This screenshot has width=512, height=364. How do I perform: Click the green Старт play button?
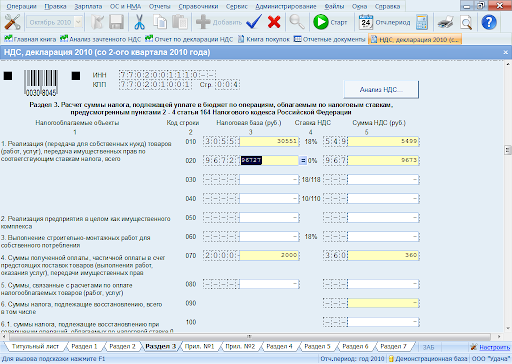coord(330,22)
